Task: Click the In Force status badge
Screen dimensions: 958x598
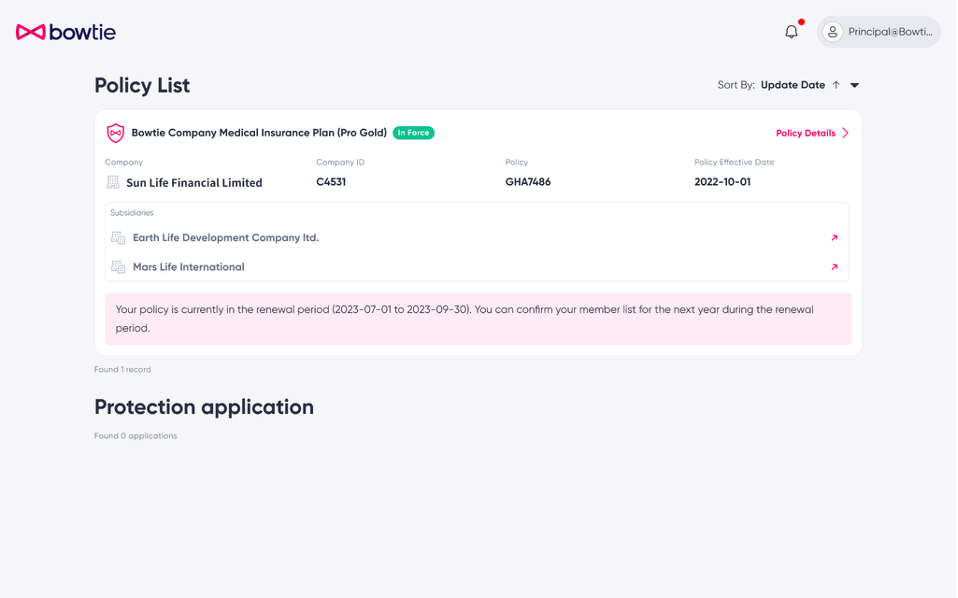Action: 413,133
